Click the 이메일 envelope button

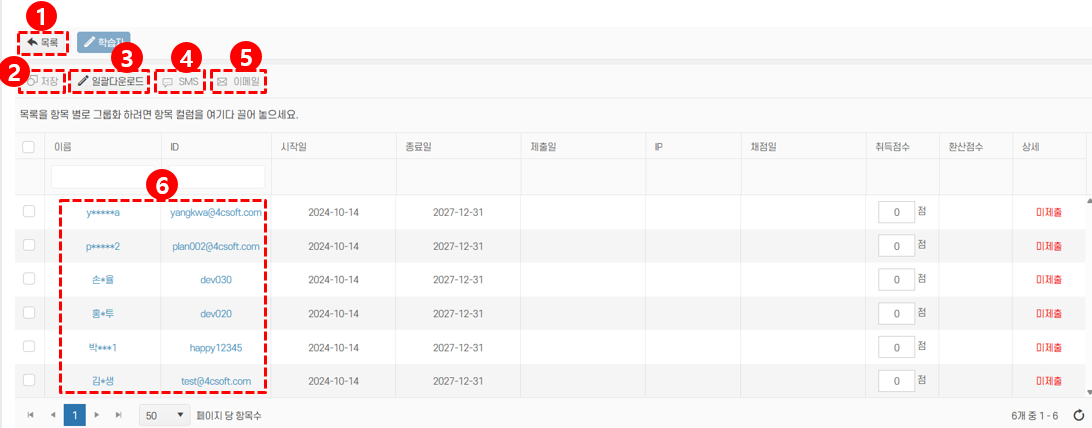coord(238,81)
